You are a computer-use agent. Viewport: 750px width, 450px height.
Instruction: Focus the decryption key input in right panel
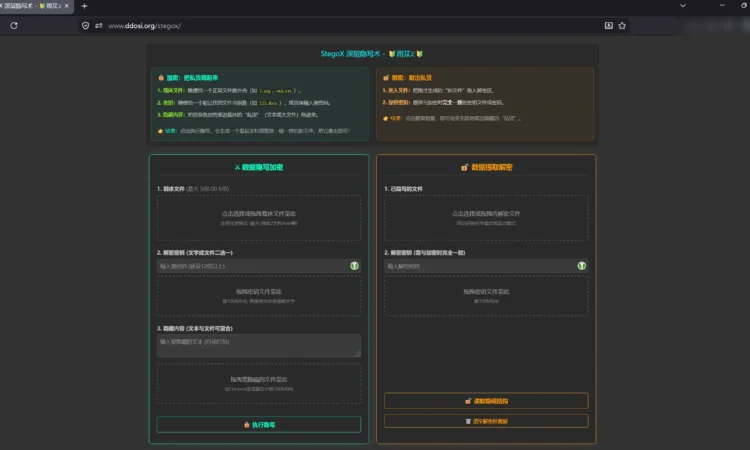click(486, 266)
